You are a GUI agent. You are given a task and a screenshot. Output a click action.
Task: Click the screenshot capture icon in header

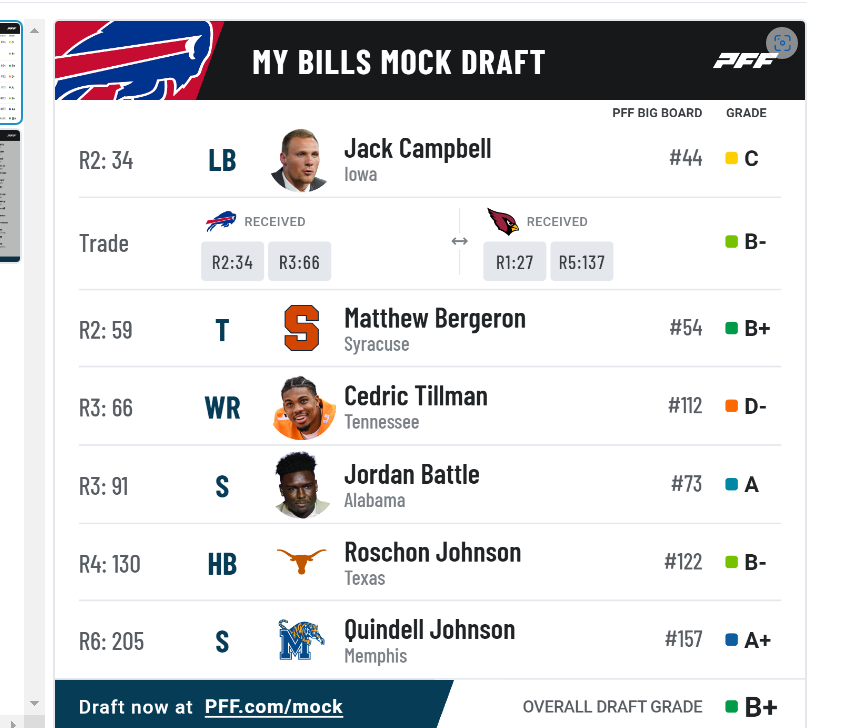782,43
